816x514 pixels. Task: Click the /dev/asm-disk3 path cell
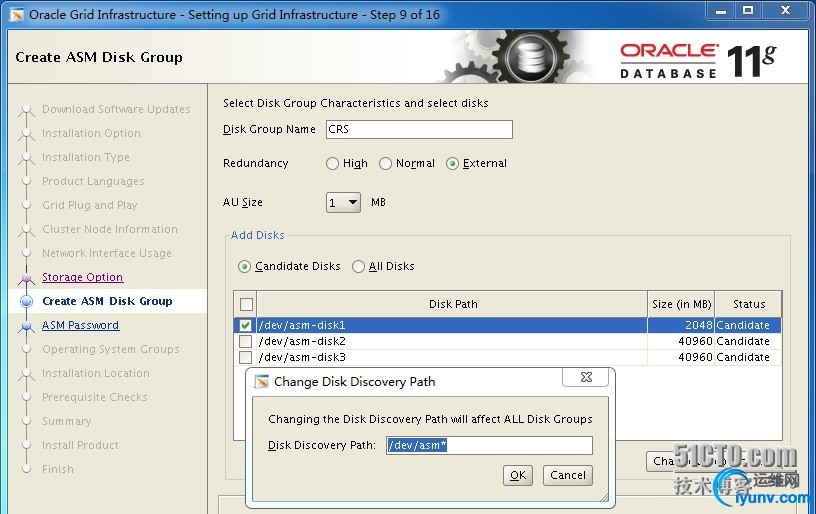[x=452, y=357]
